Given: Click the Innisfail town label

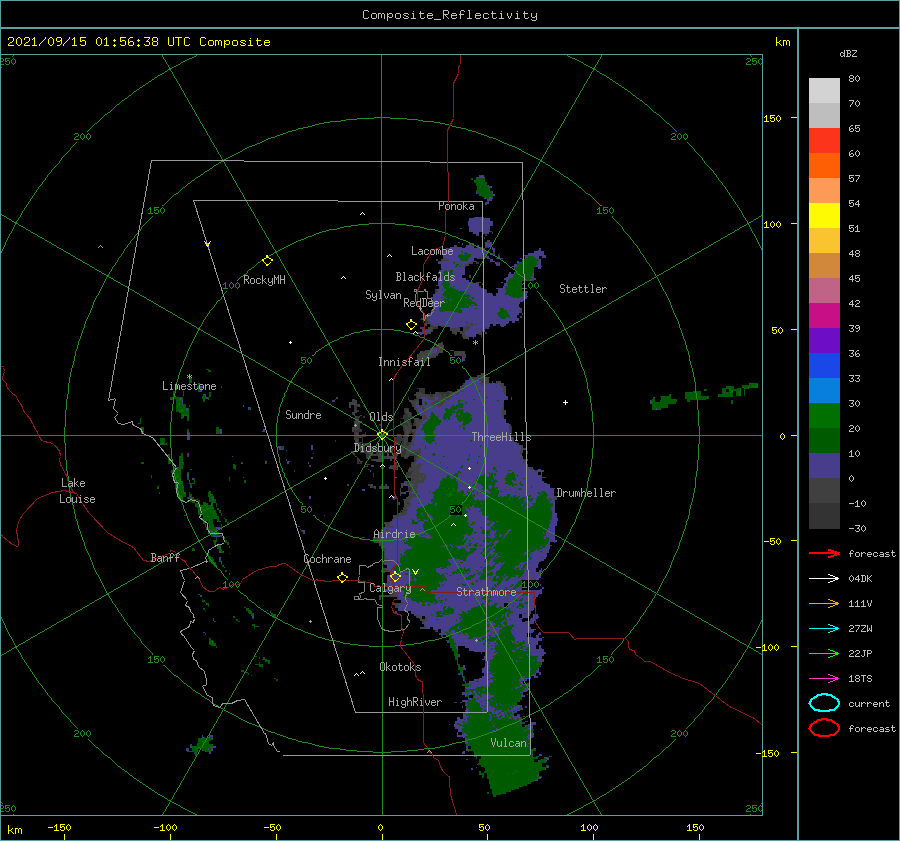Looking at the screenshot, I should 404,362.
